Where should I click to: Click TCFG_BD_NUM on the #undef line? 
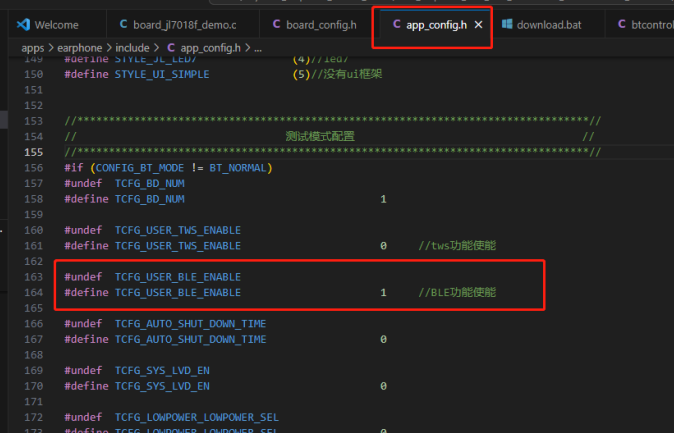(150, 184)
